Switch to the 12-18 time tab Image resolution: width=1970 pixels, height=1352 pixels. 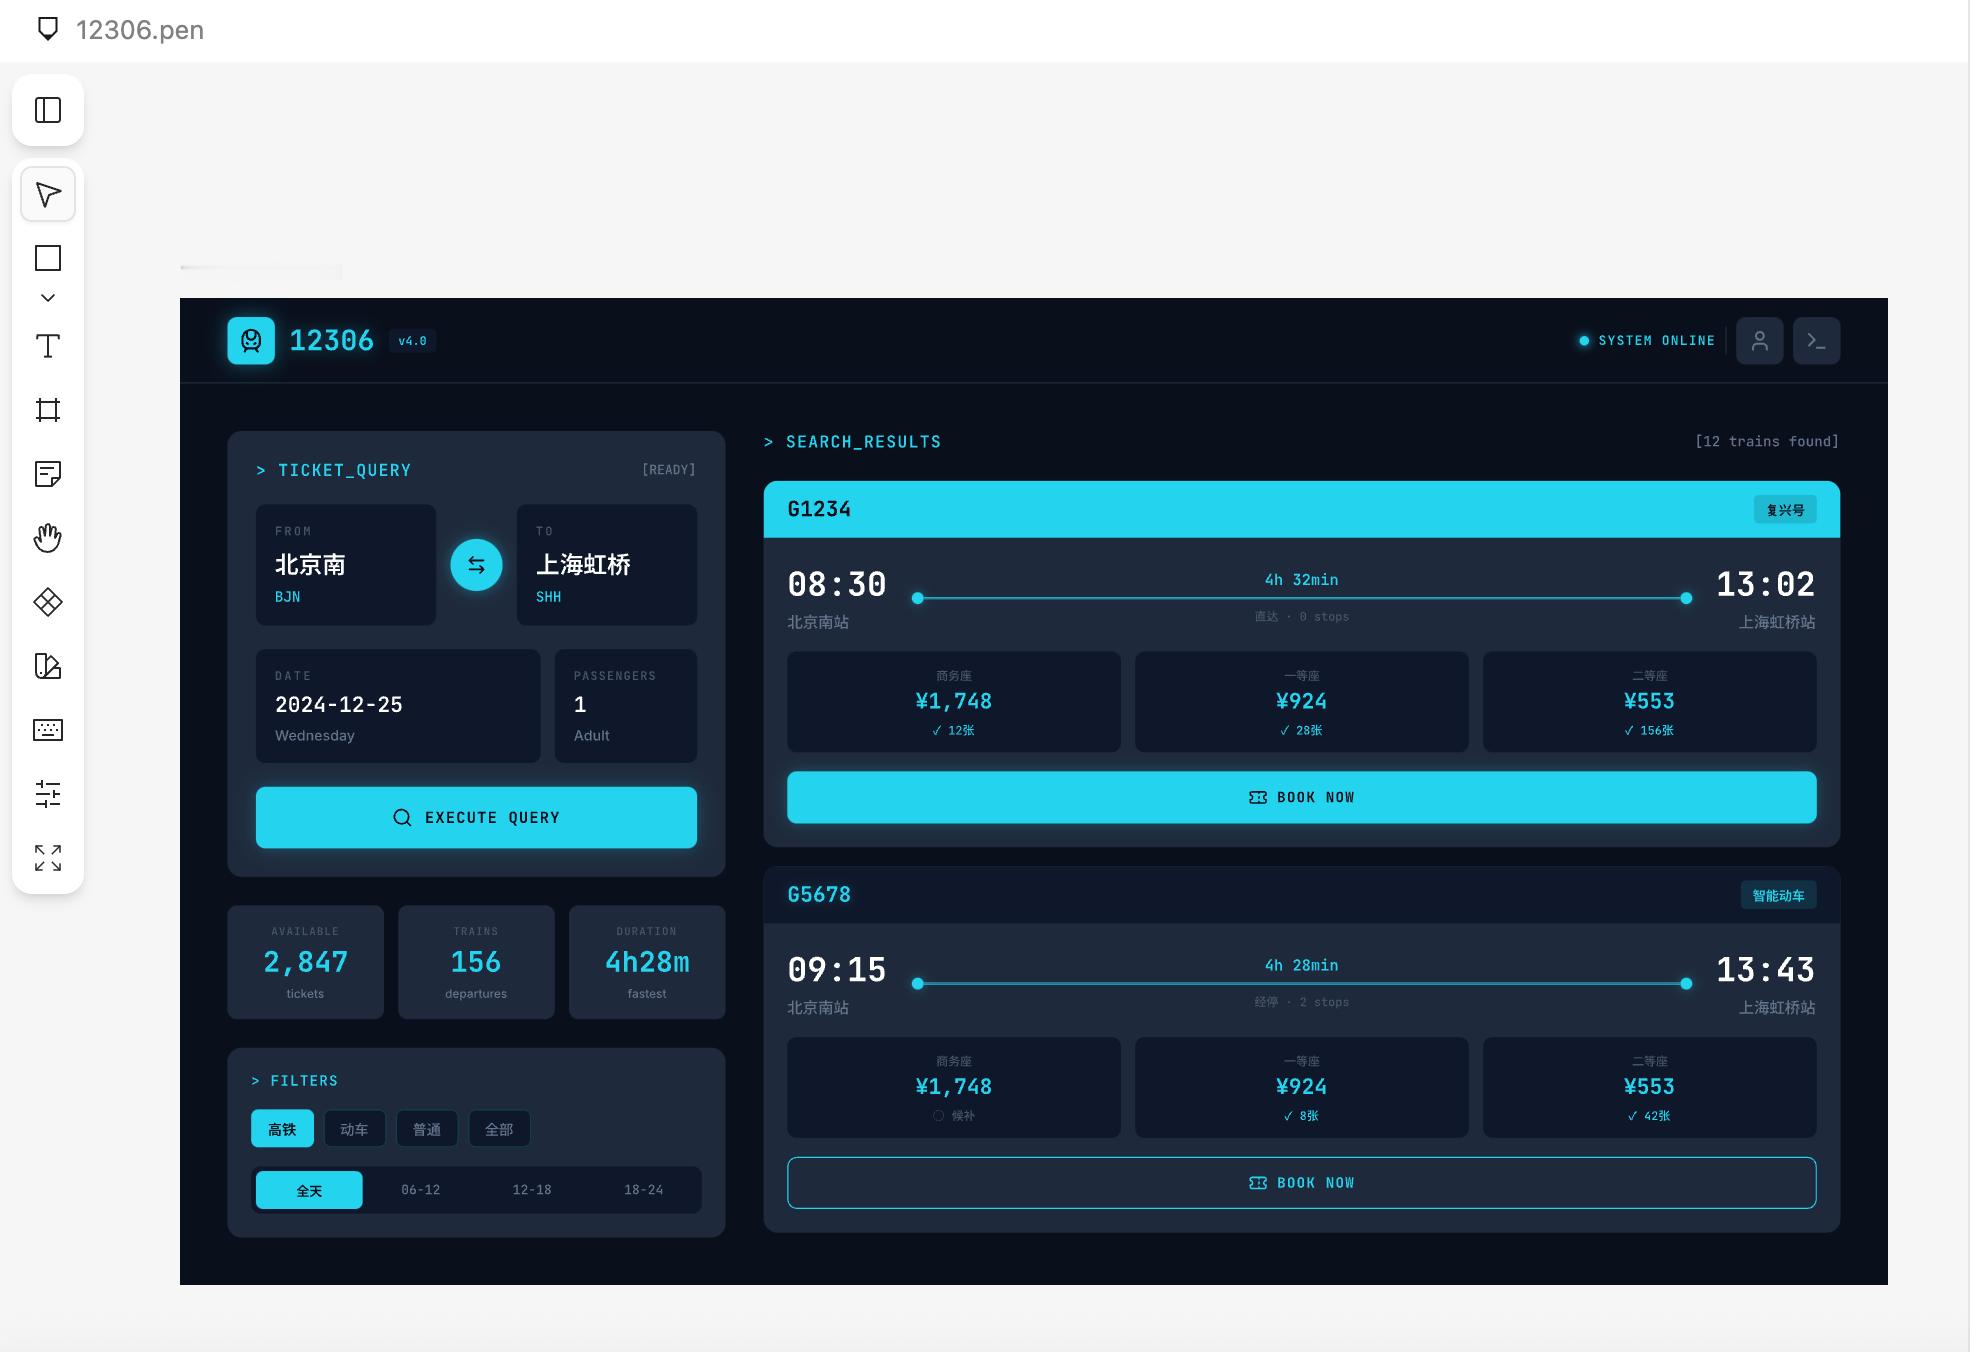tap(531, 1190)
